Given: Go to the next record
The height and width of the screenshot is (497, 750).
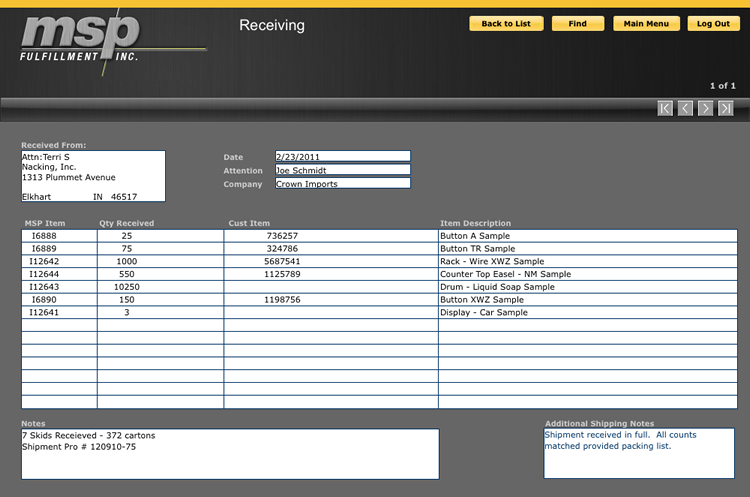Looking at the screenshot, I should 706,108.
